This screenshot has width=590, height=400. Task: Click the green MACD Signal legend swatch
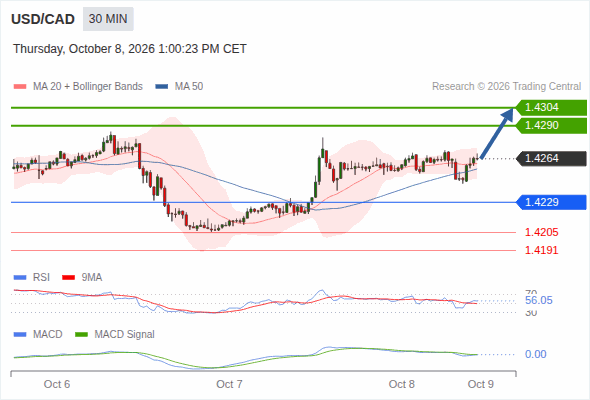[81, 335]
